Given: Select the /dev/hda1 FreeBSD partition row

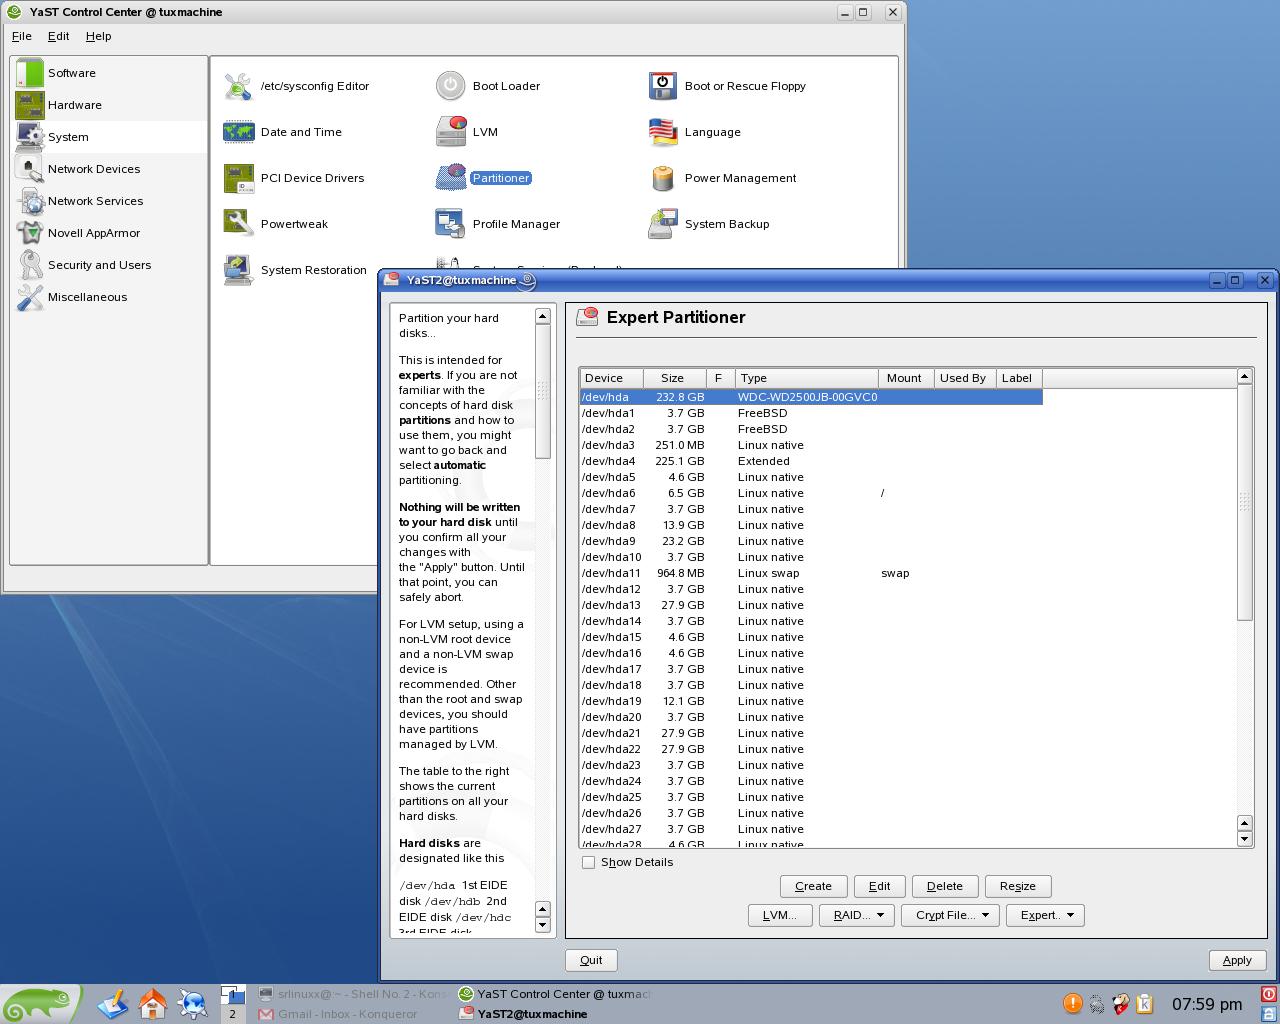Looking at the screenshot, I should pos(811,413).
